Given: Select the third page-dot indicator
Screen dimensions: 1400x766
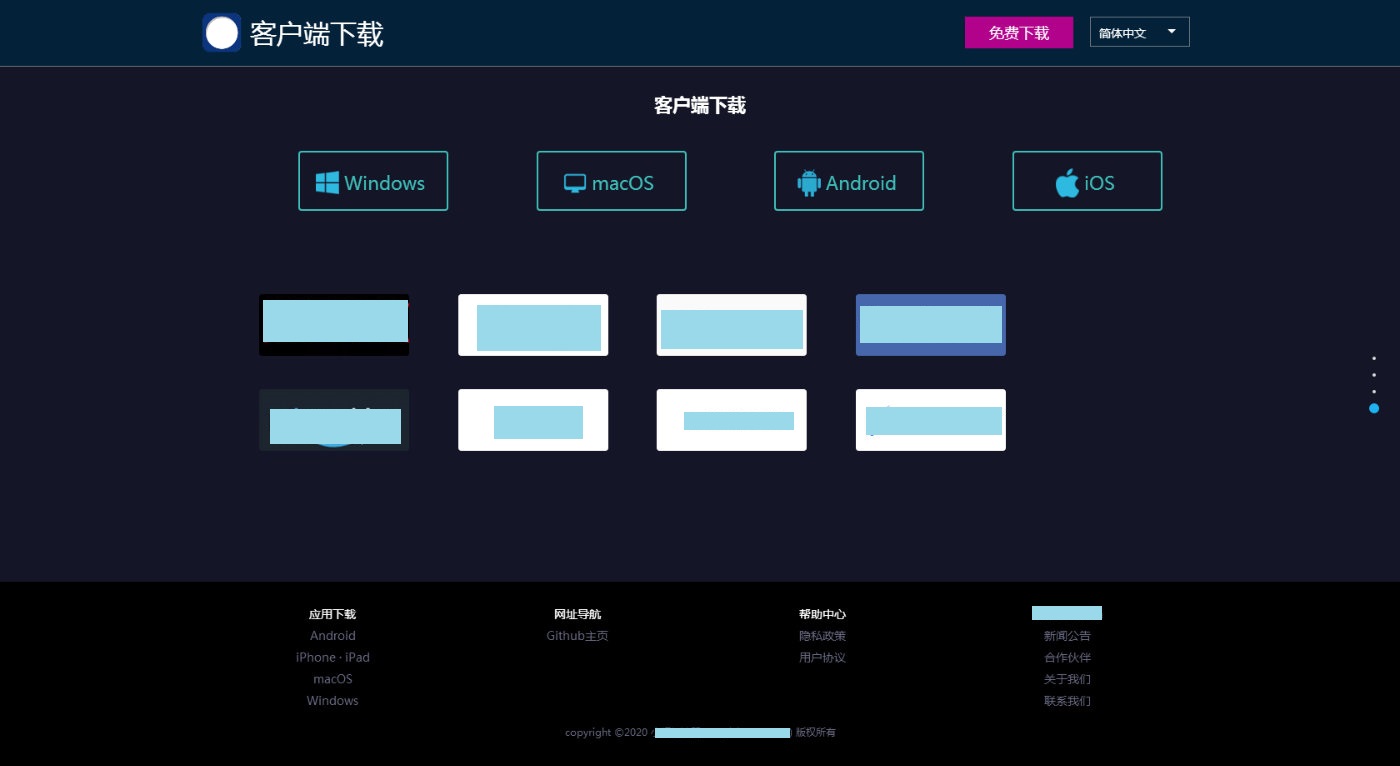Looking at the screenshot, I should [x=1374, y=391].
